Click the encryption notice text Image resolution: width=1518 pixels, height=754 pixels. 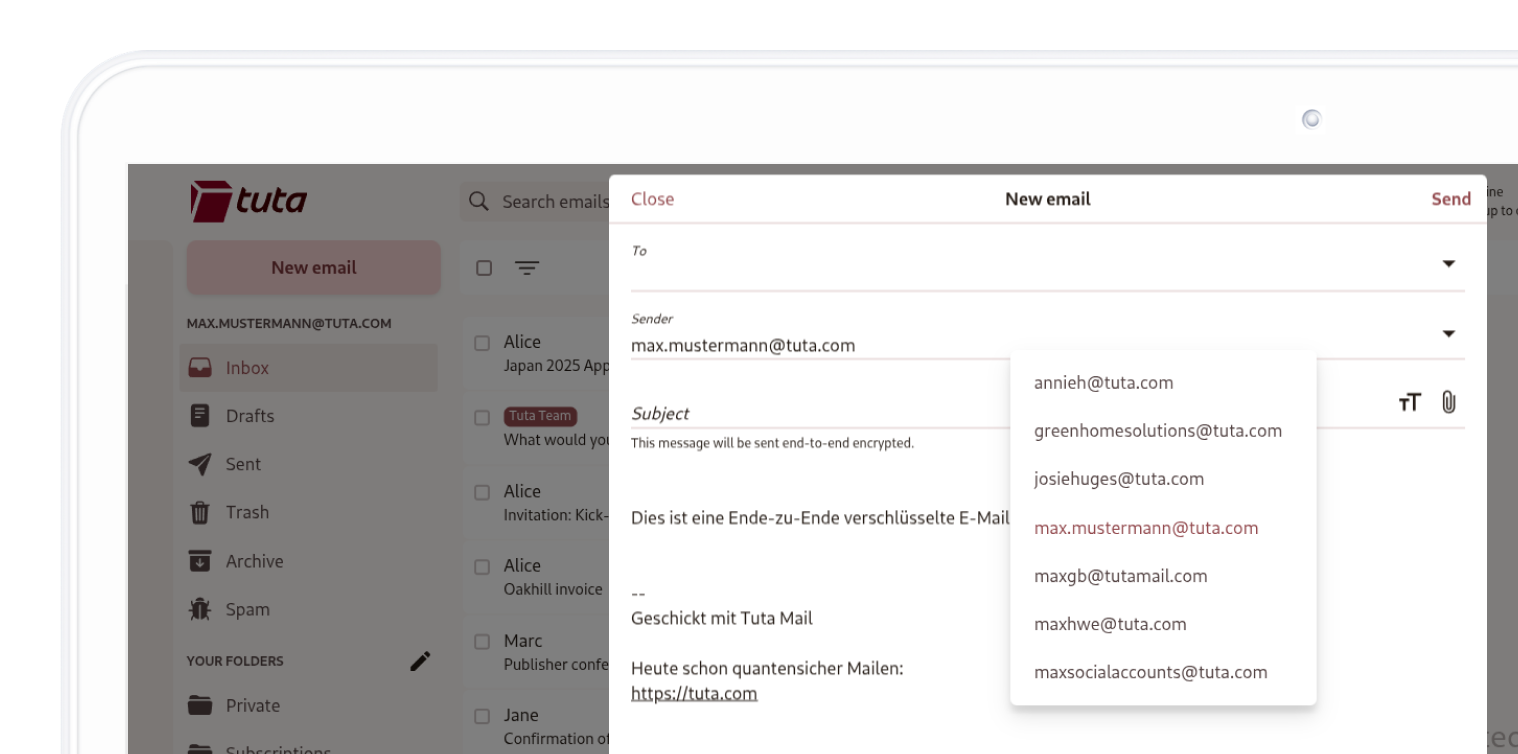772,443
